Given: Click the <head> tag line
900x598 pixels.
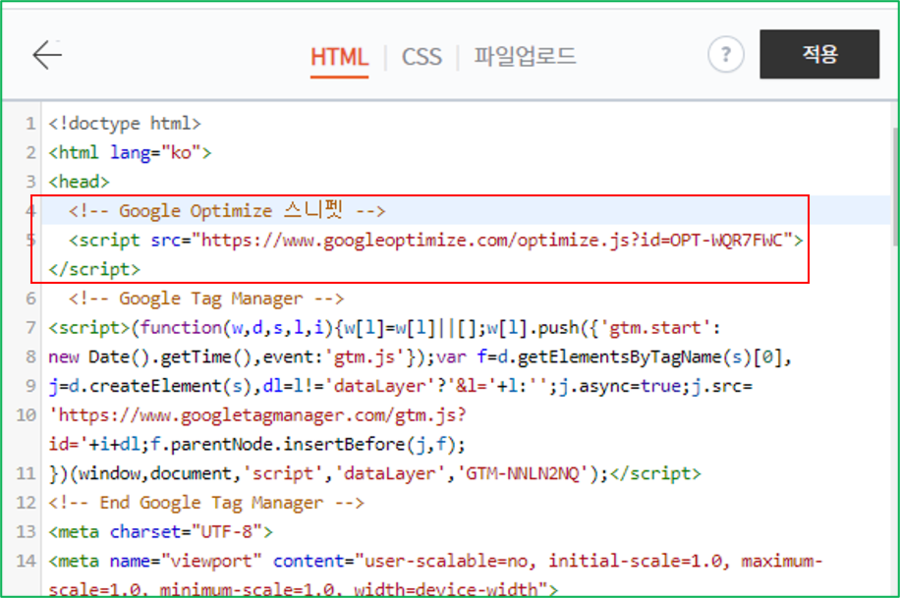Looking at the screenshot, I should pos(79,182).
